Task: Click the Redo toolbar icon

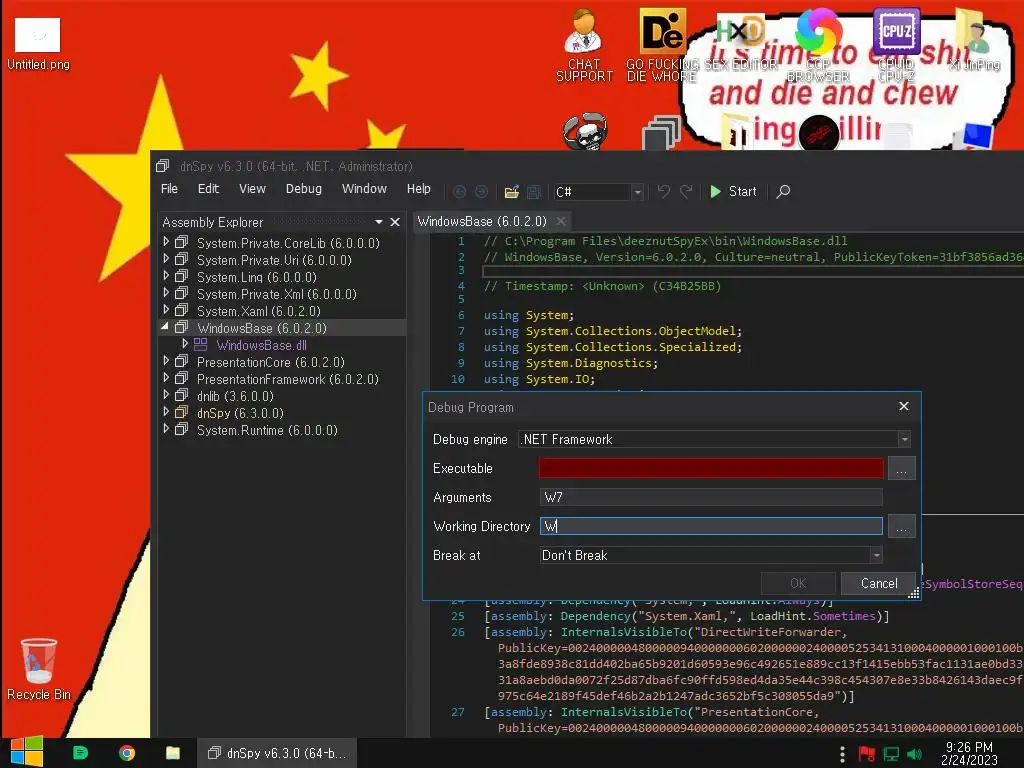Action: (x=686, y=191)
